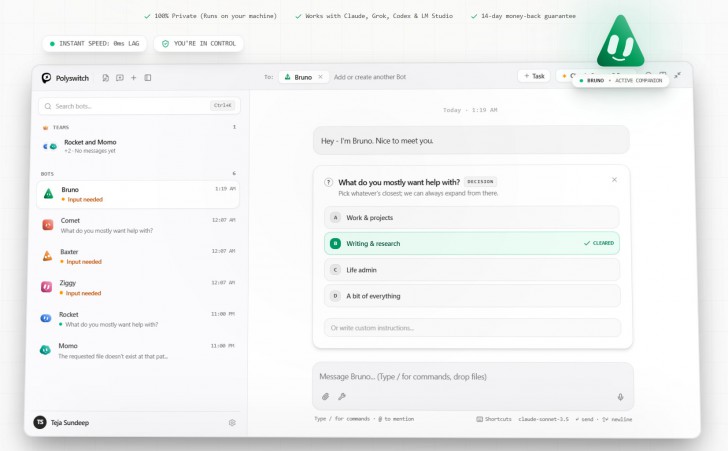The image size is (728, 451).
Task: Click the green Bruno avatar in sidebar
Action: tap(48, 194)
